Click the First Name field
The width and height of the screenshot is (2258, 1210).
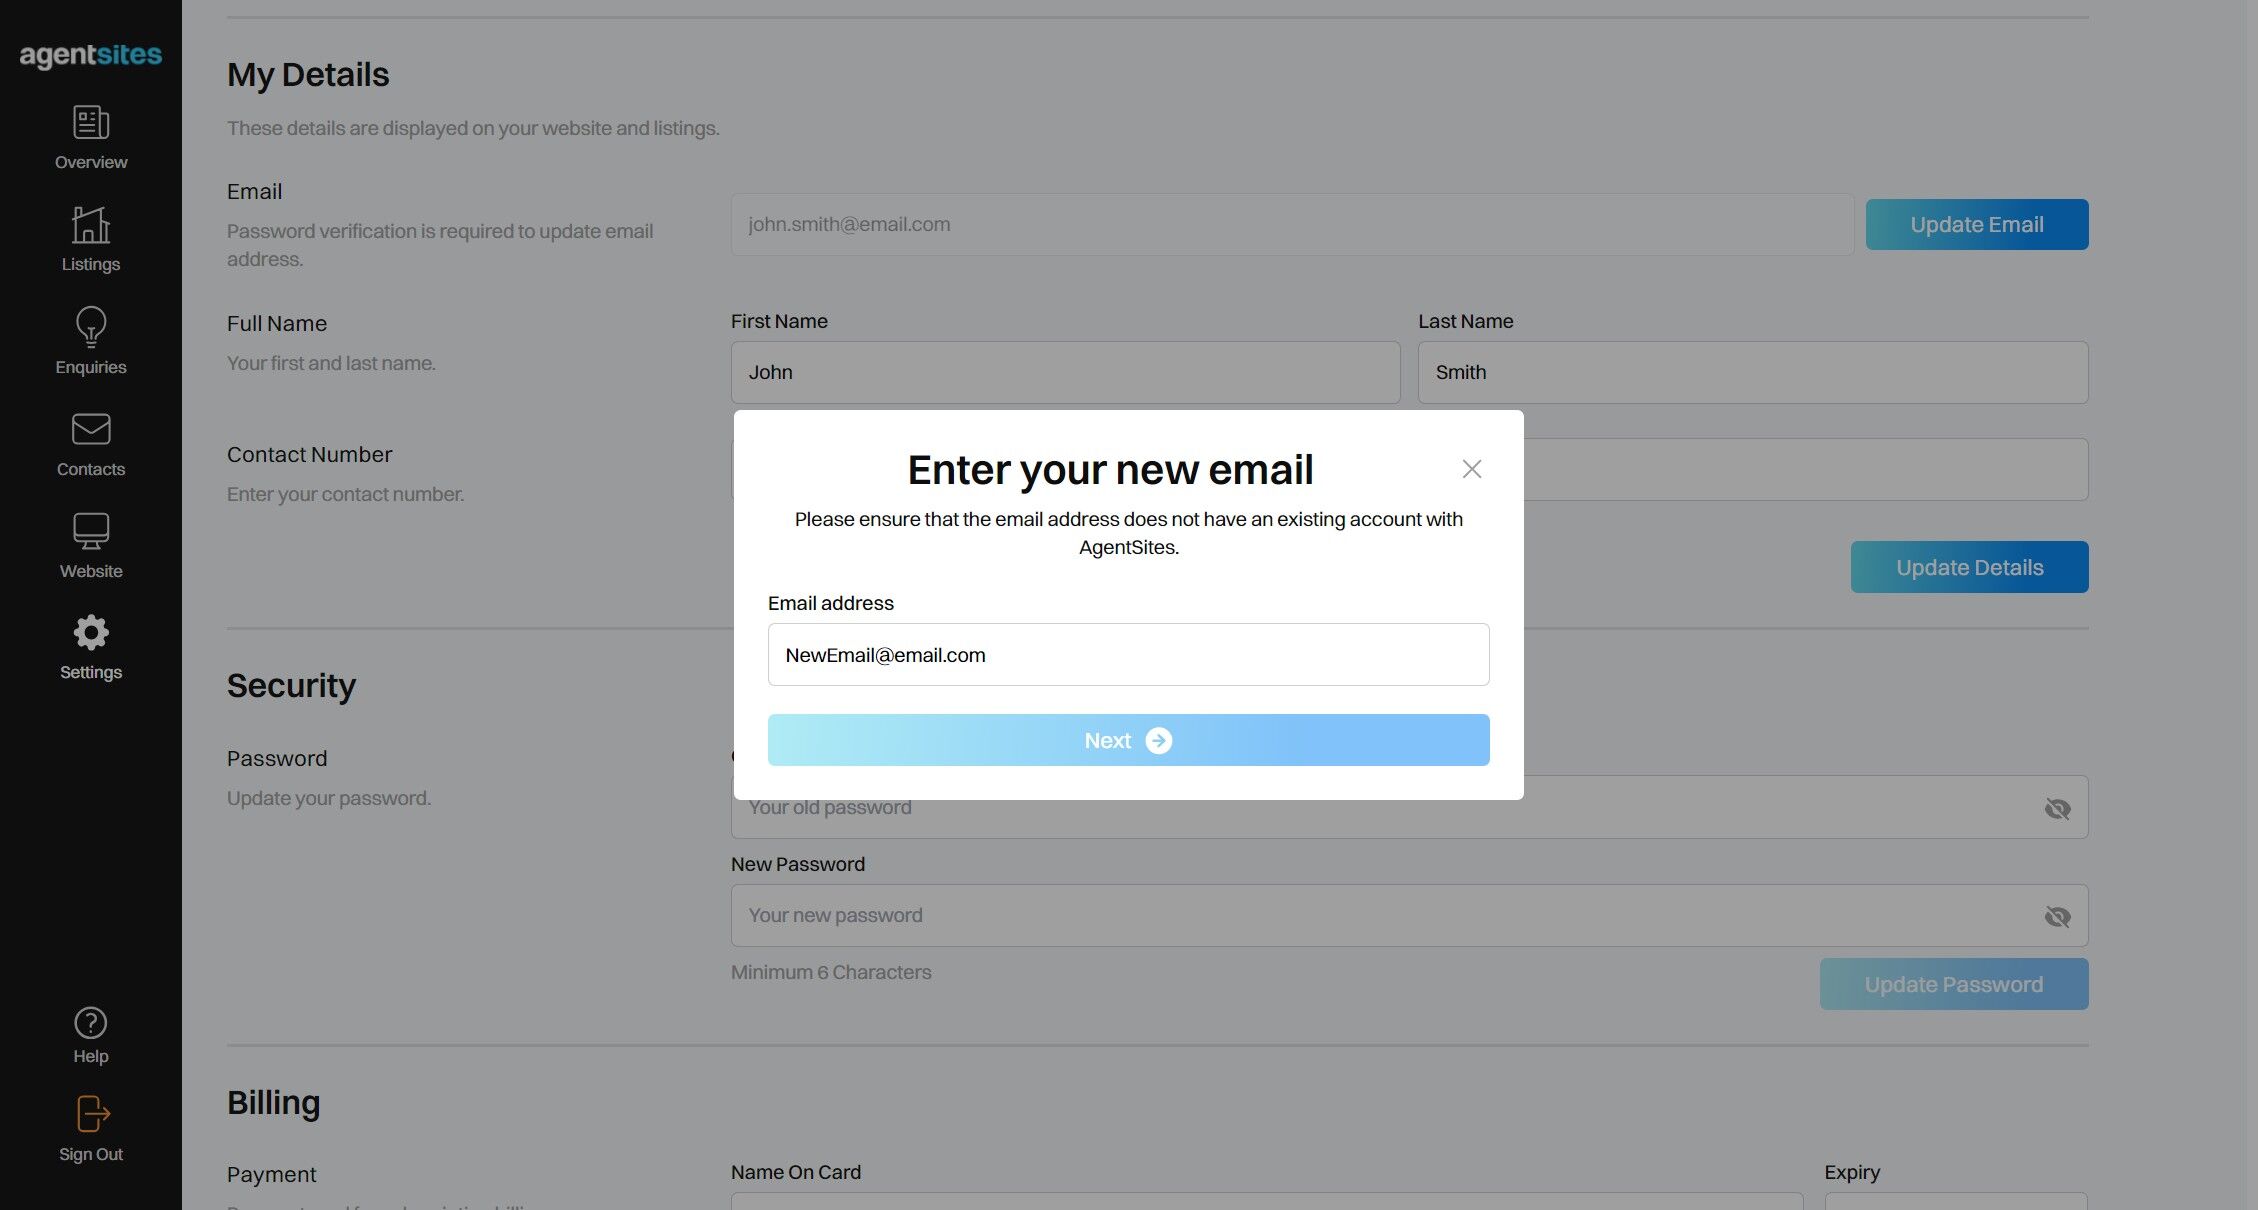tap(1065, 372)
